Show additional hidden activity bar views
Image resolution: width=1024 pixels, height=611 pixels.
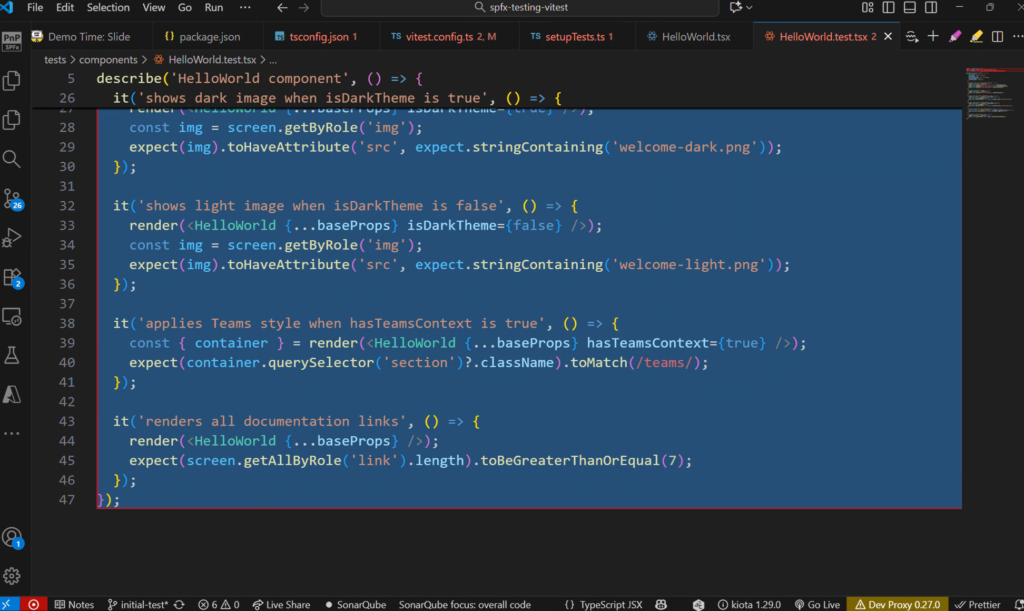coord(12,433)
